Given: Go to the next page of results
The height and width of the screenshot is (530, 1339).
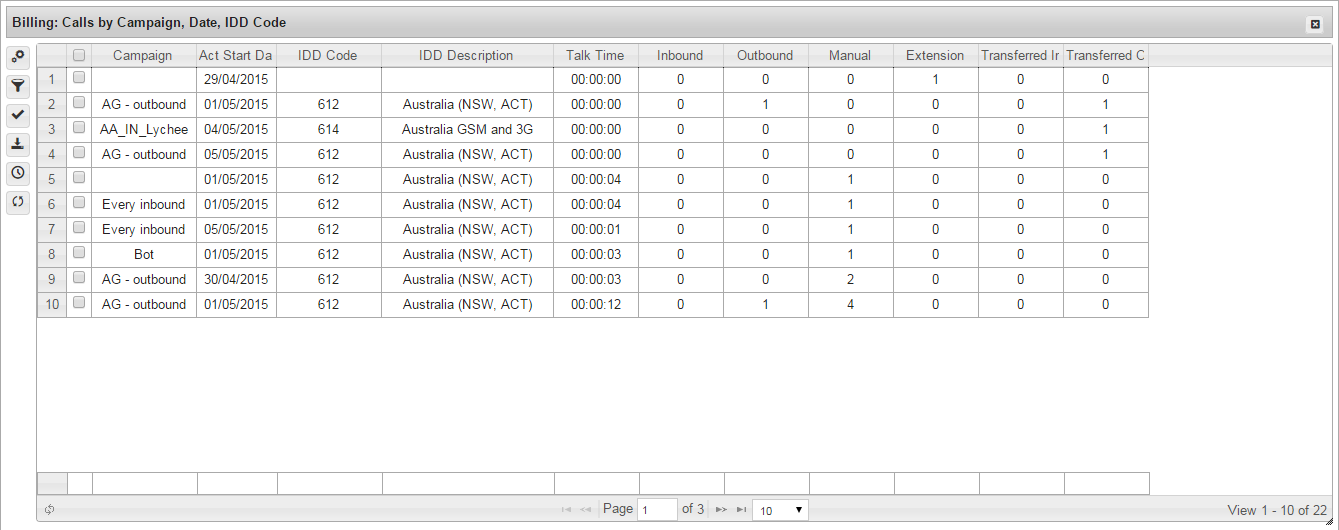Looking at the screenshot, I should [x=721, y=510].
